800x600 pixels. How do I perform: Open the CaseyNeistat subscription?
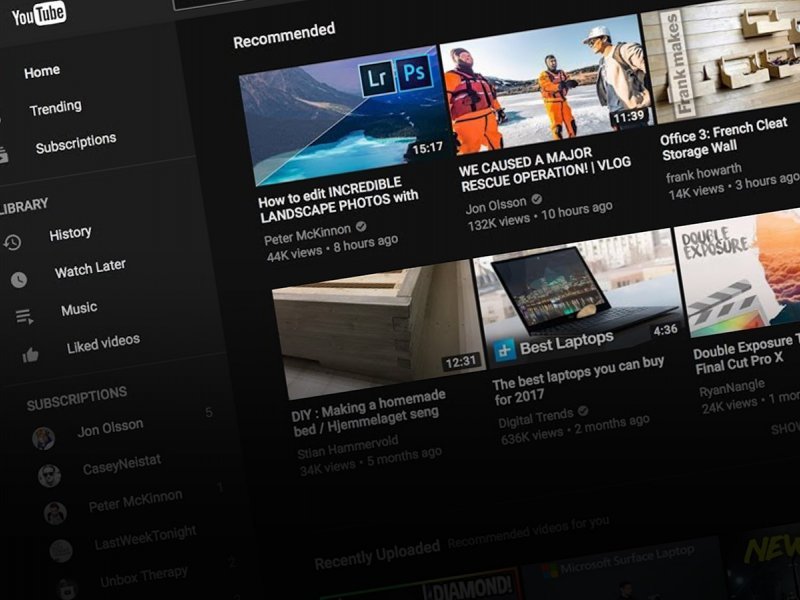(x=122, y=464)
